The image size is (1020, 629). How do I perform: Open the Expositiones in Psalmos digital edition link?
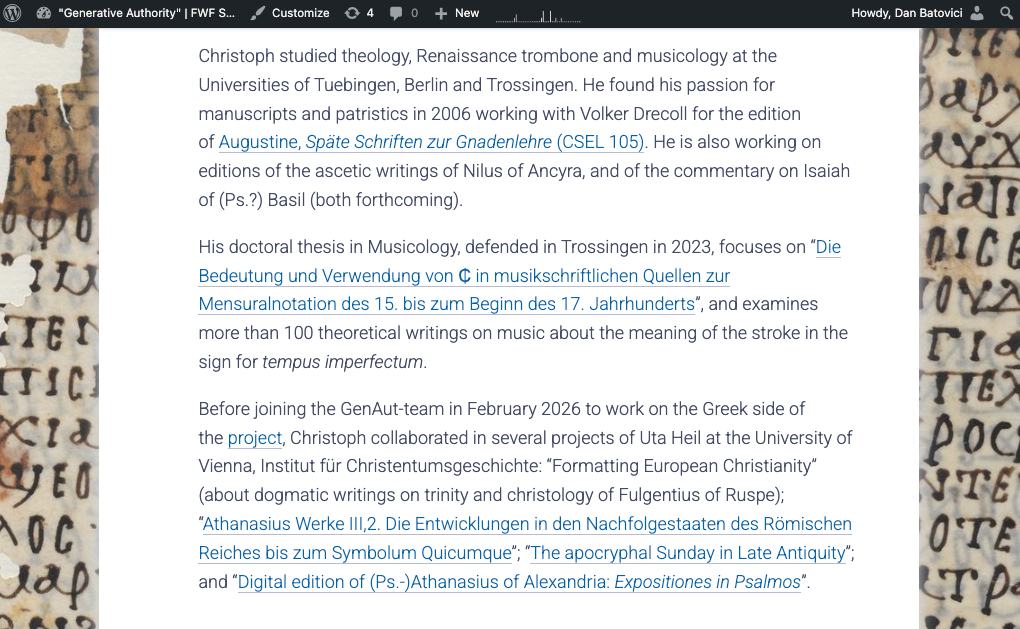tap(520, 582)
